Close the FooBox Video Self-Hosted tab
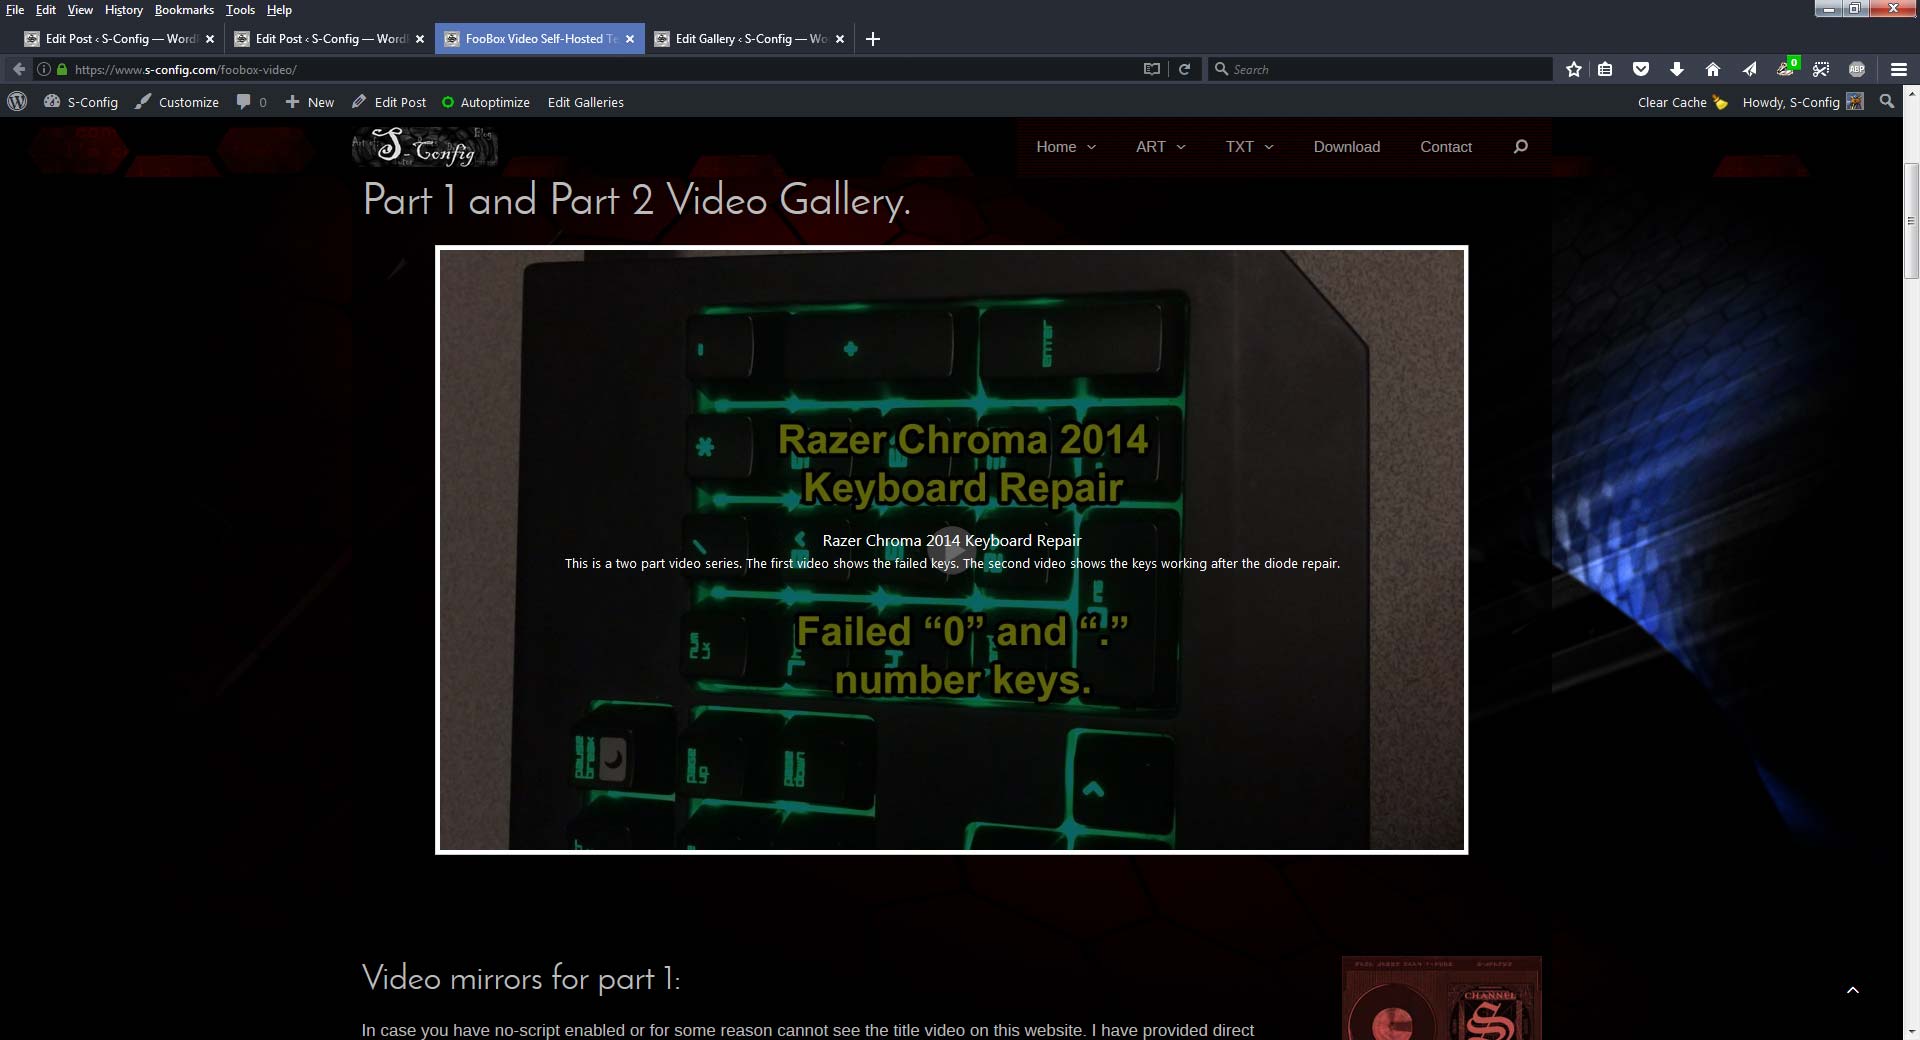 tap(630, 39)
